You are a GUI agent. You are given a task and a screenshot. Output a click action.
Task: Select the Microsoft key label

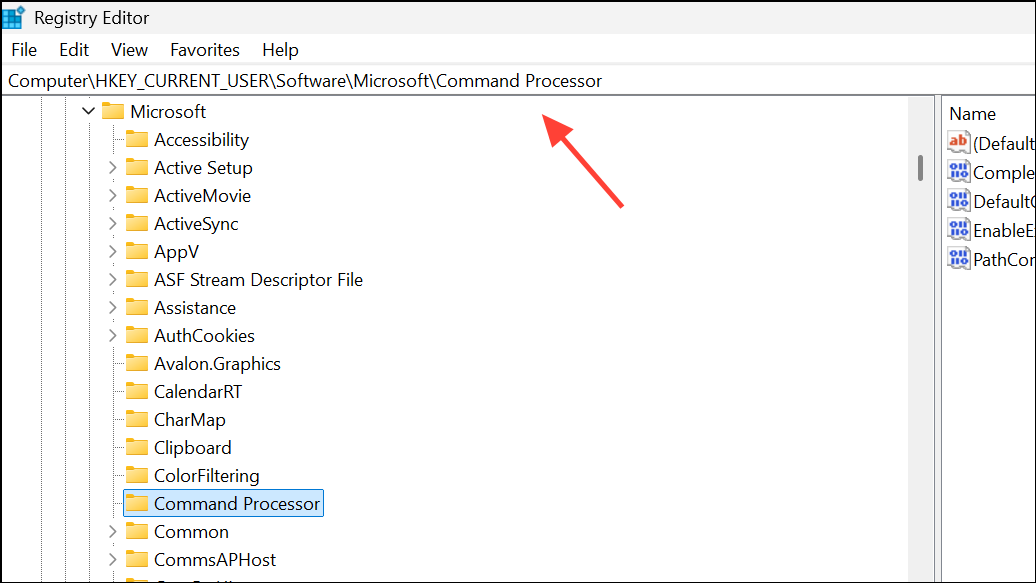pos(168,112)
